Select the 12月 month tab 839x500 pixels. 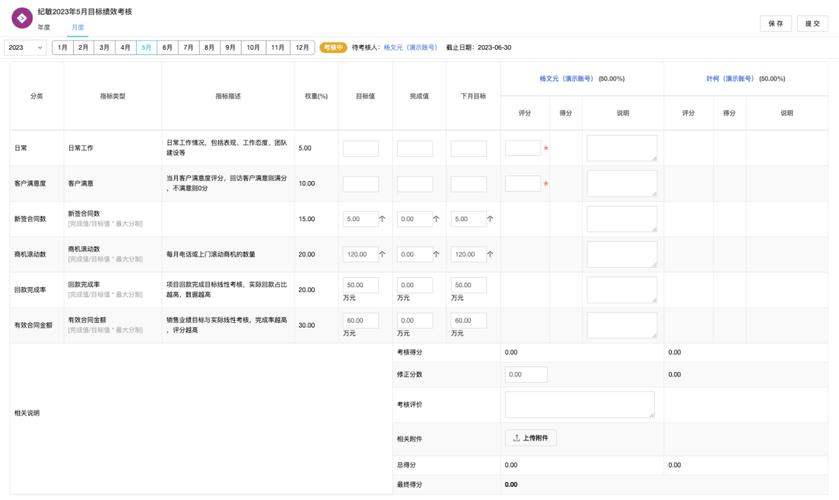point(302,48)
